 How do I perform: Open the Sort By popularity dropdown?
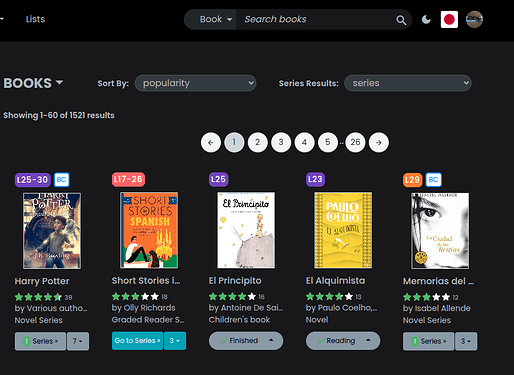pyautogui.click(x=195, y=83)
